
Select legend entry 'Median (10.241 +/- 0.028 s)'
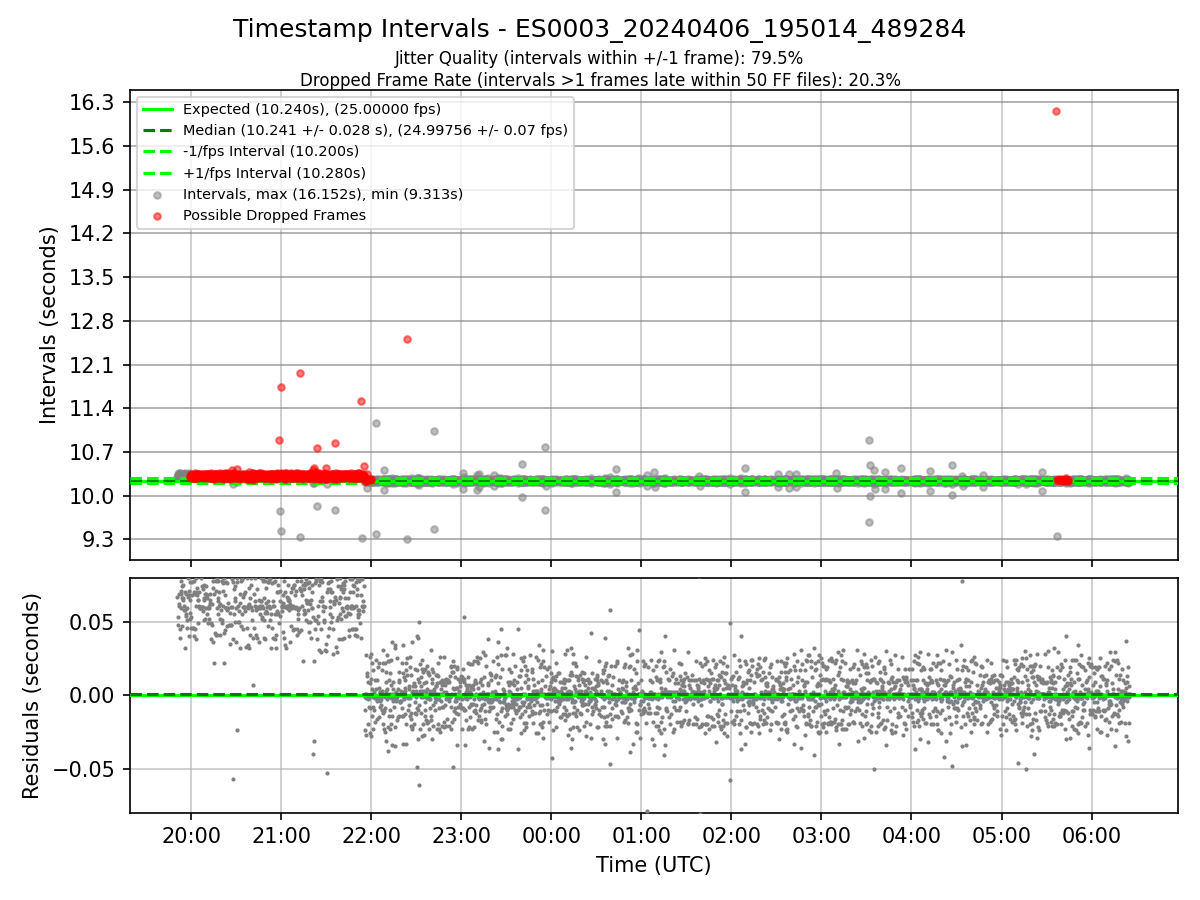pos(375,130)
